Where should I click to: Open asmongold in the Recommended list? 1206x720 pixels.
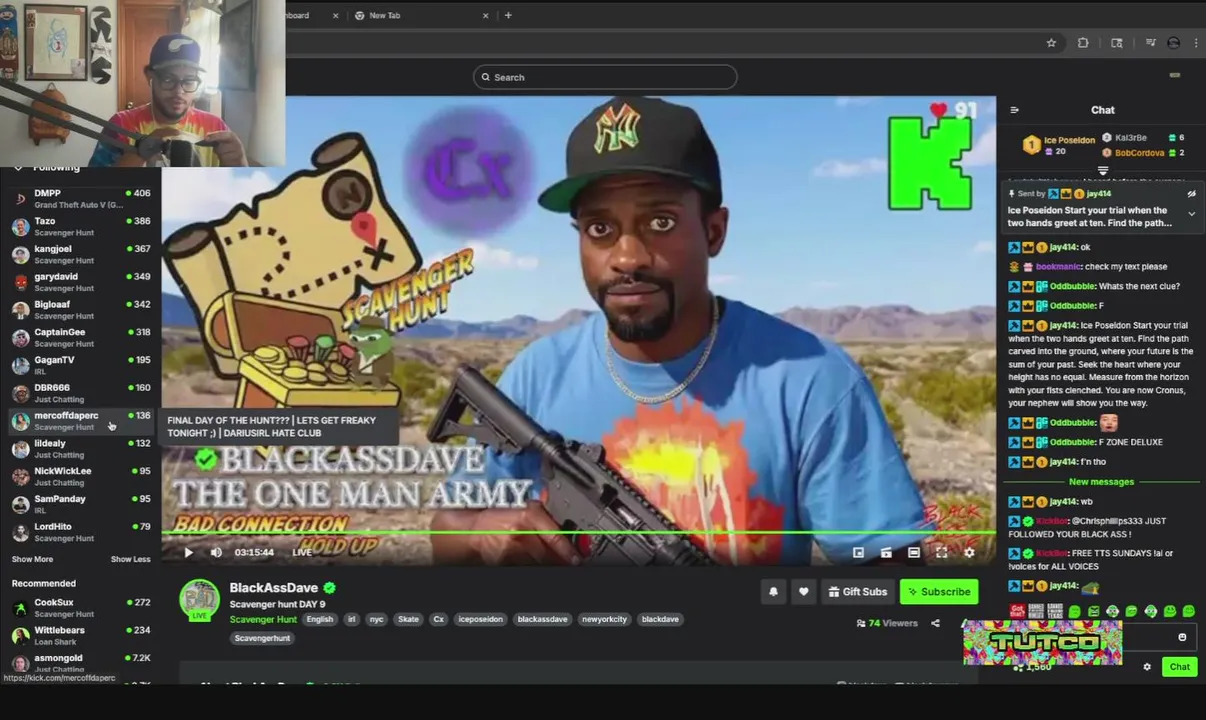(80, 663)
